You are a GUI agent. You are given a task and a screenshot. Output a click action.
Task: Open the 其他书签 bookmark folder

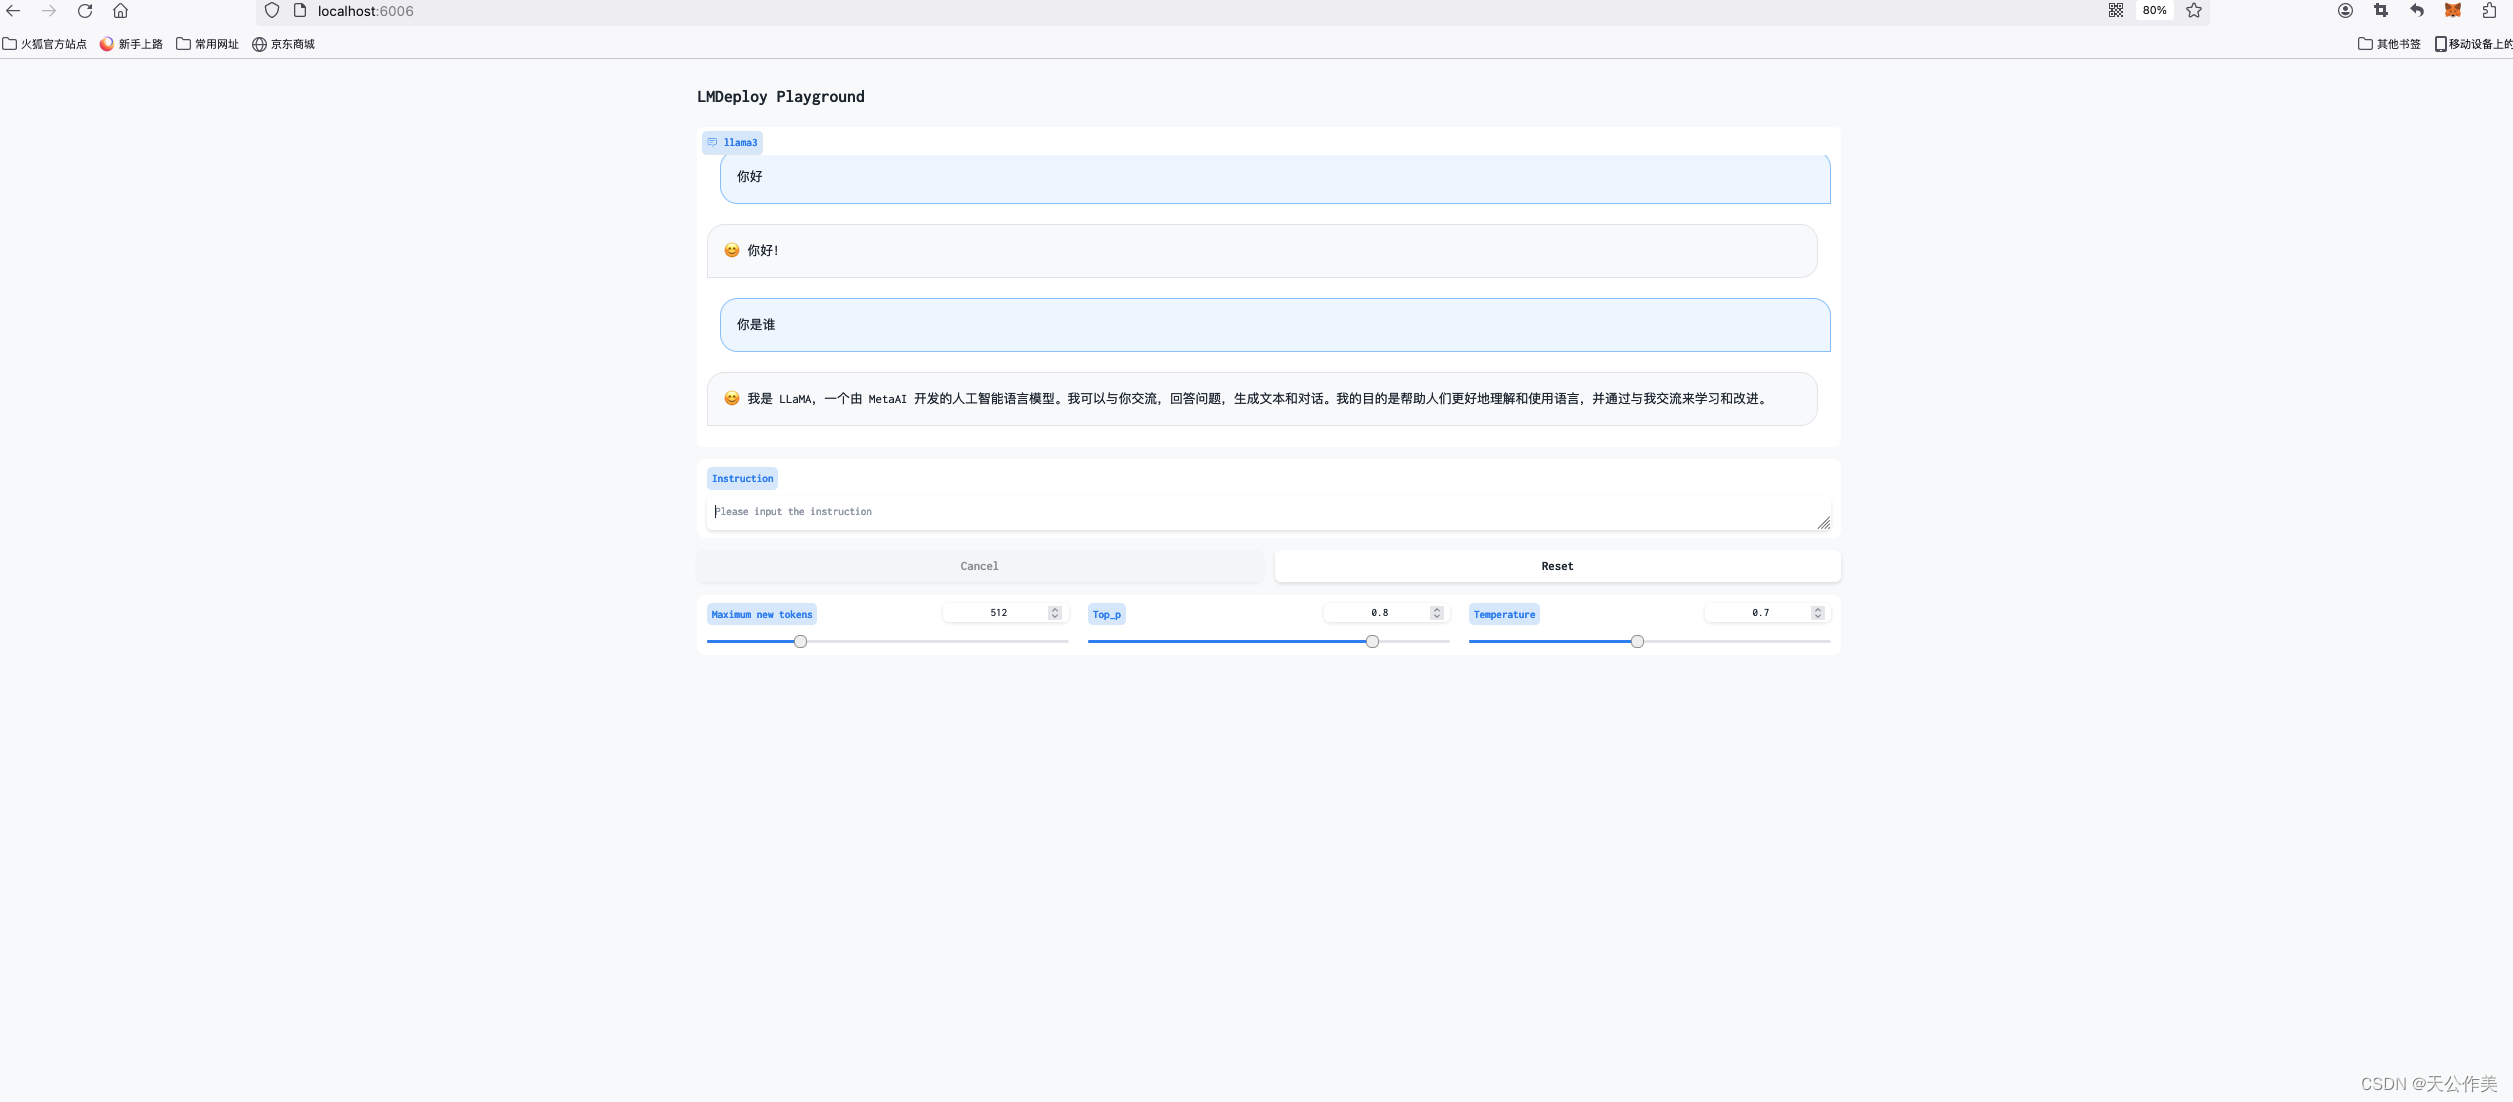(2389, 44)
